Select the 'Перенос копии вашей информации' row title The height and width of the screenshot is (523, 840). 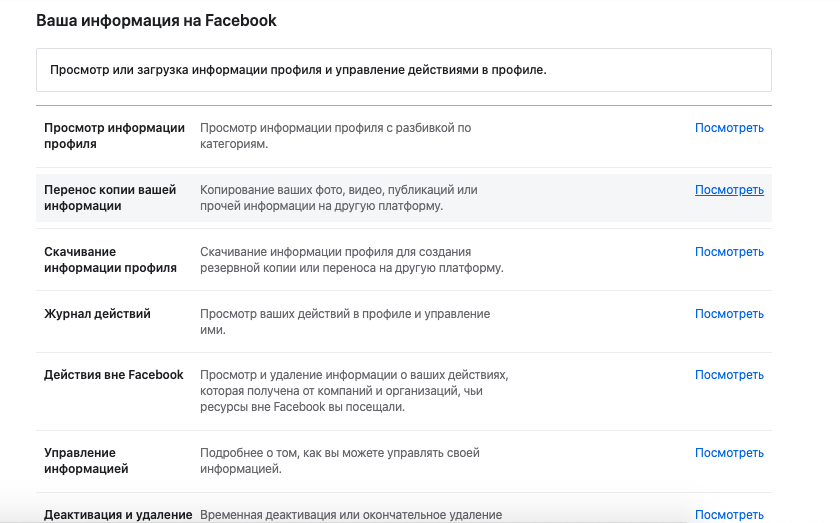(x=110, y=198)
